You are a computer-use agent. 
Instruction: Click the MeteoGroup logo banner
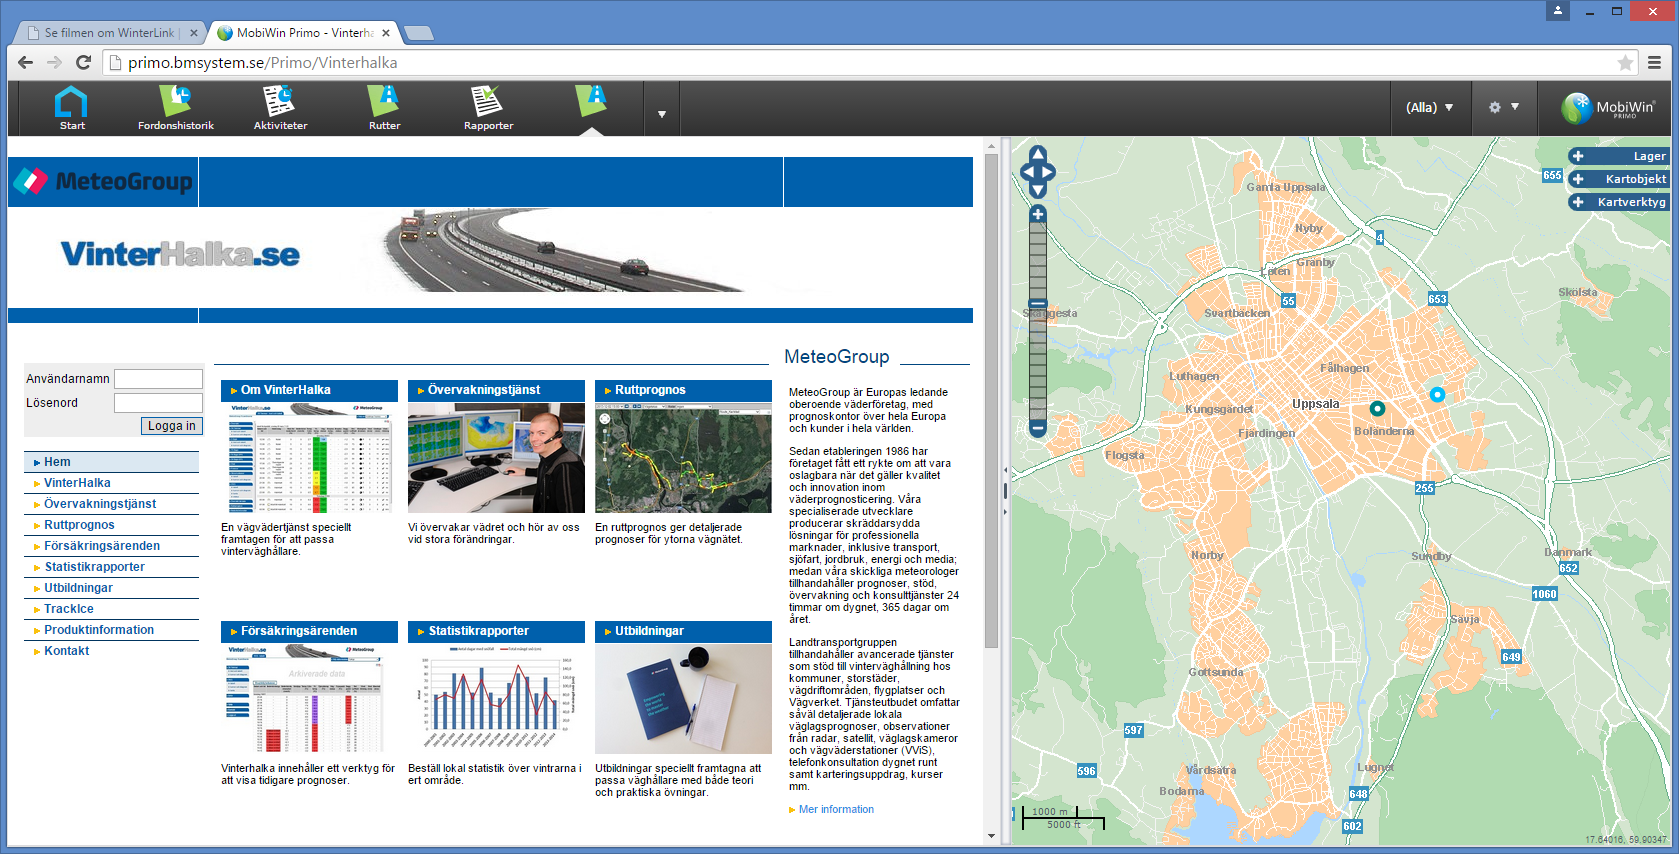click(103, 181)
